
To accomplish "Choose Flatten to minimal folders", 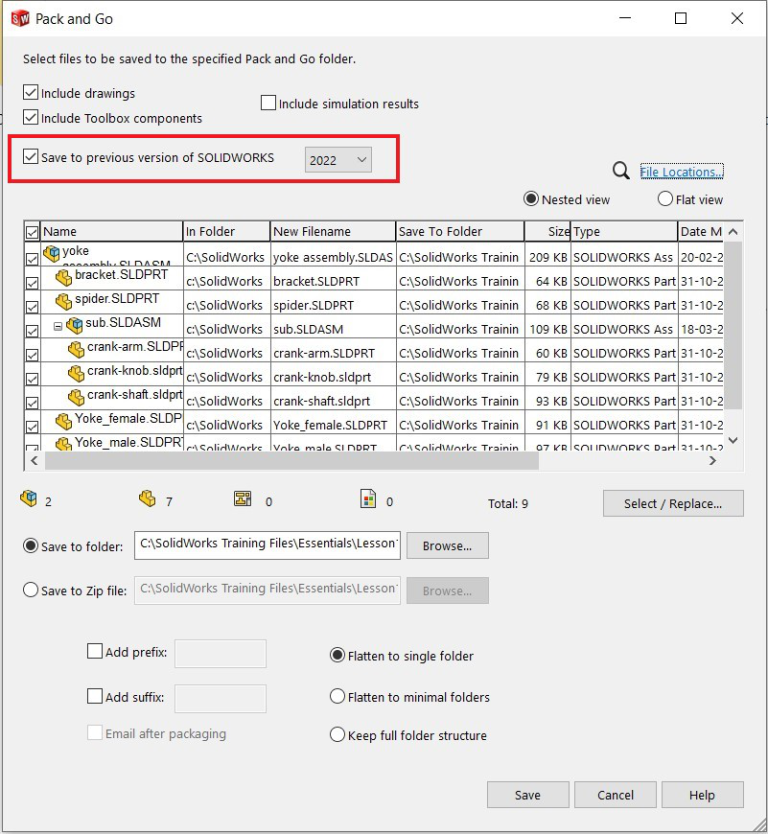I will [337, 696].
